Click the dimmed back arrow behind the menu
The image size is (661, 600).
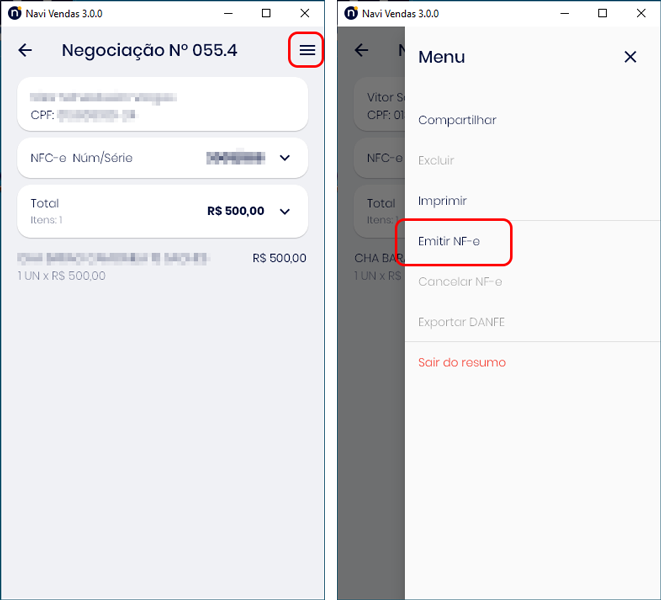click(x=362, y=50)
